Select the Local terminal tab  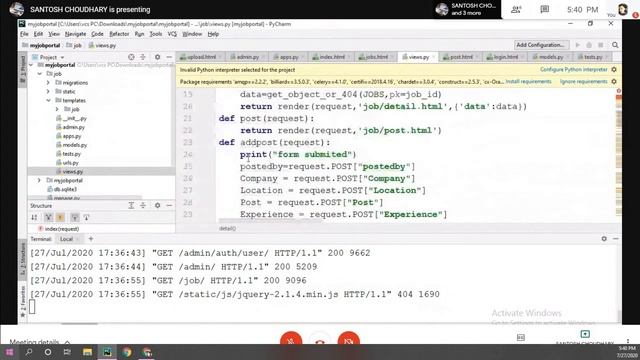67,239
